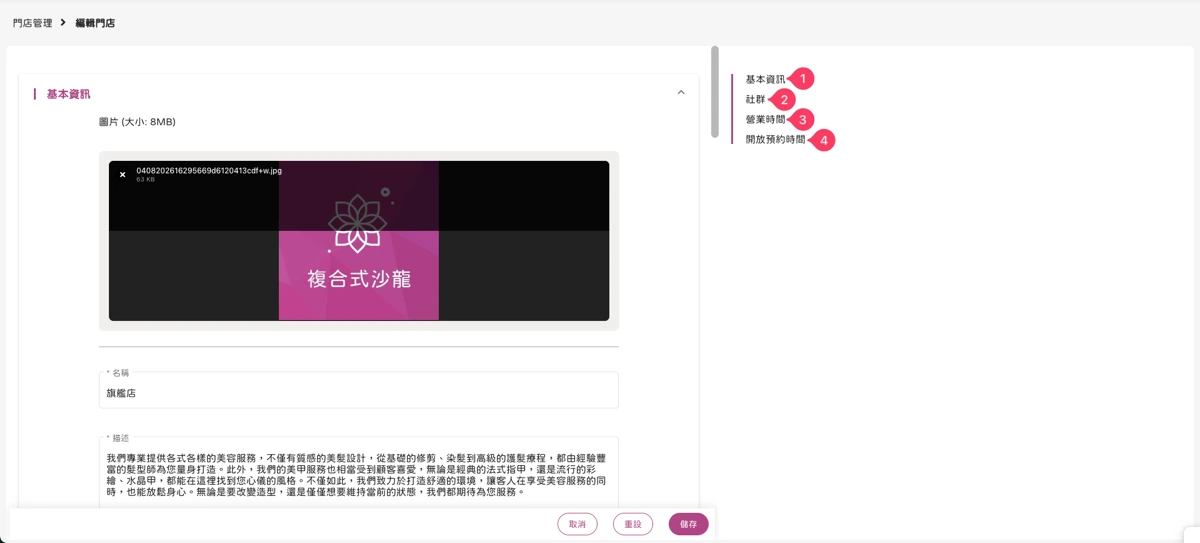This screenshot has width=1200, height=543.
Task: Click the numbered badge 1 marker
Action: coord(803,78)
